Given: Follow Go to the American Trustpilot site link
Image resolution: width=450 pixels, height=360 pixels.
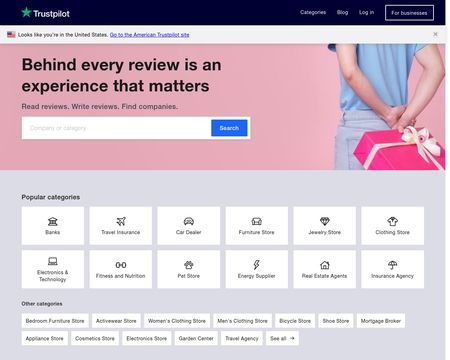Looking at the screenshot, I should tap(149, 35).
